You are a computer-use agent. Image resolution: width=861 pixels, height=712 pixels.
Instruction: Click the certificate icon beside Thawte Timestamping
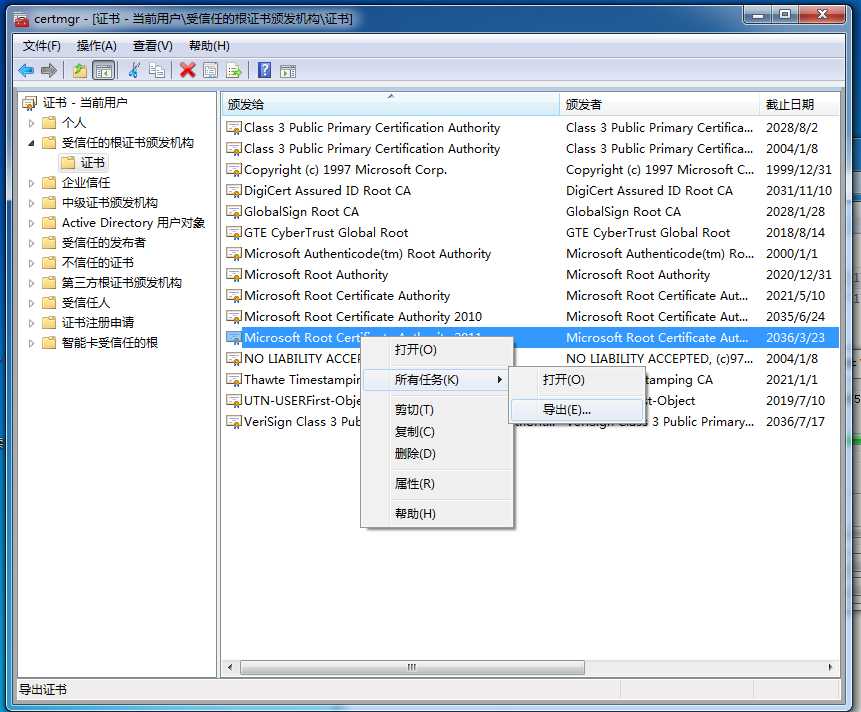tap(234, 380)
